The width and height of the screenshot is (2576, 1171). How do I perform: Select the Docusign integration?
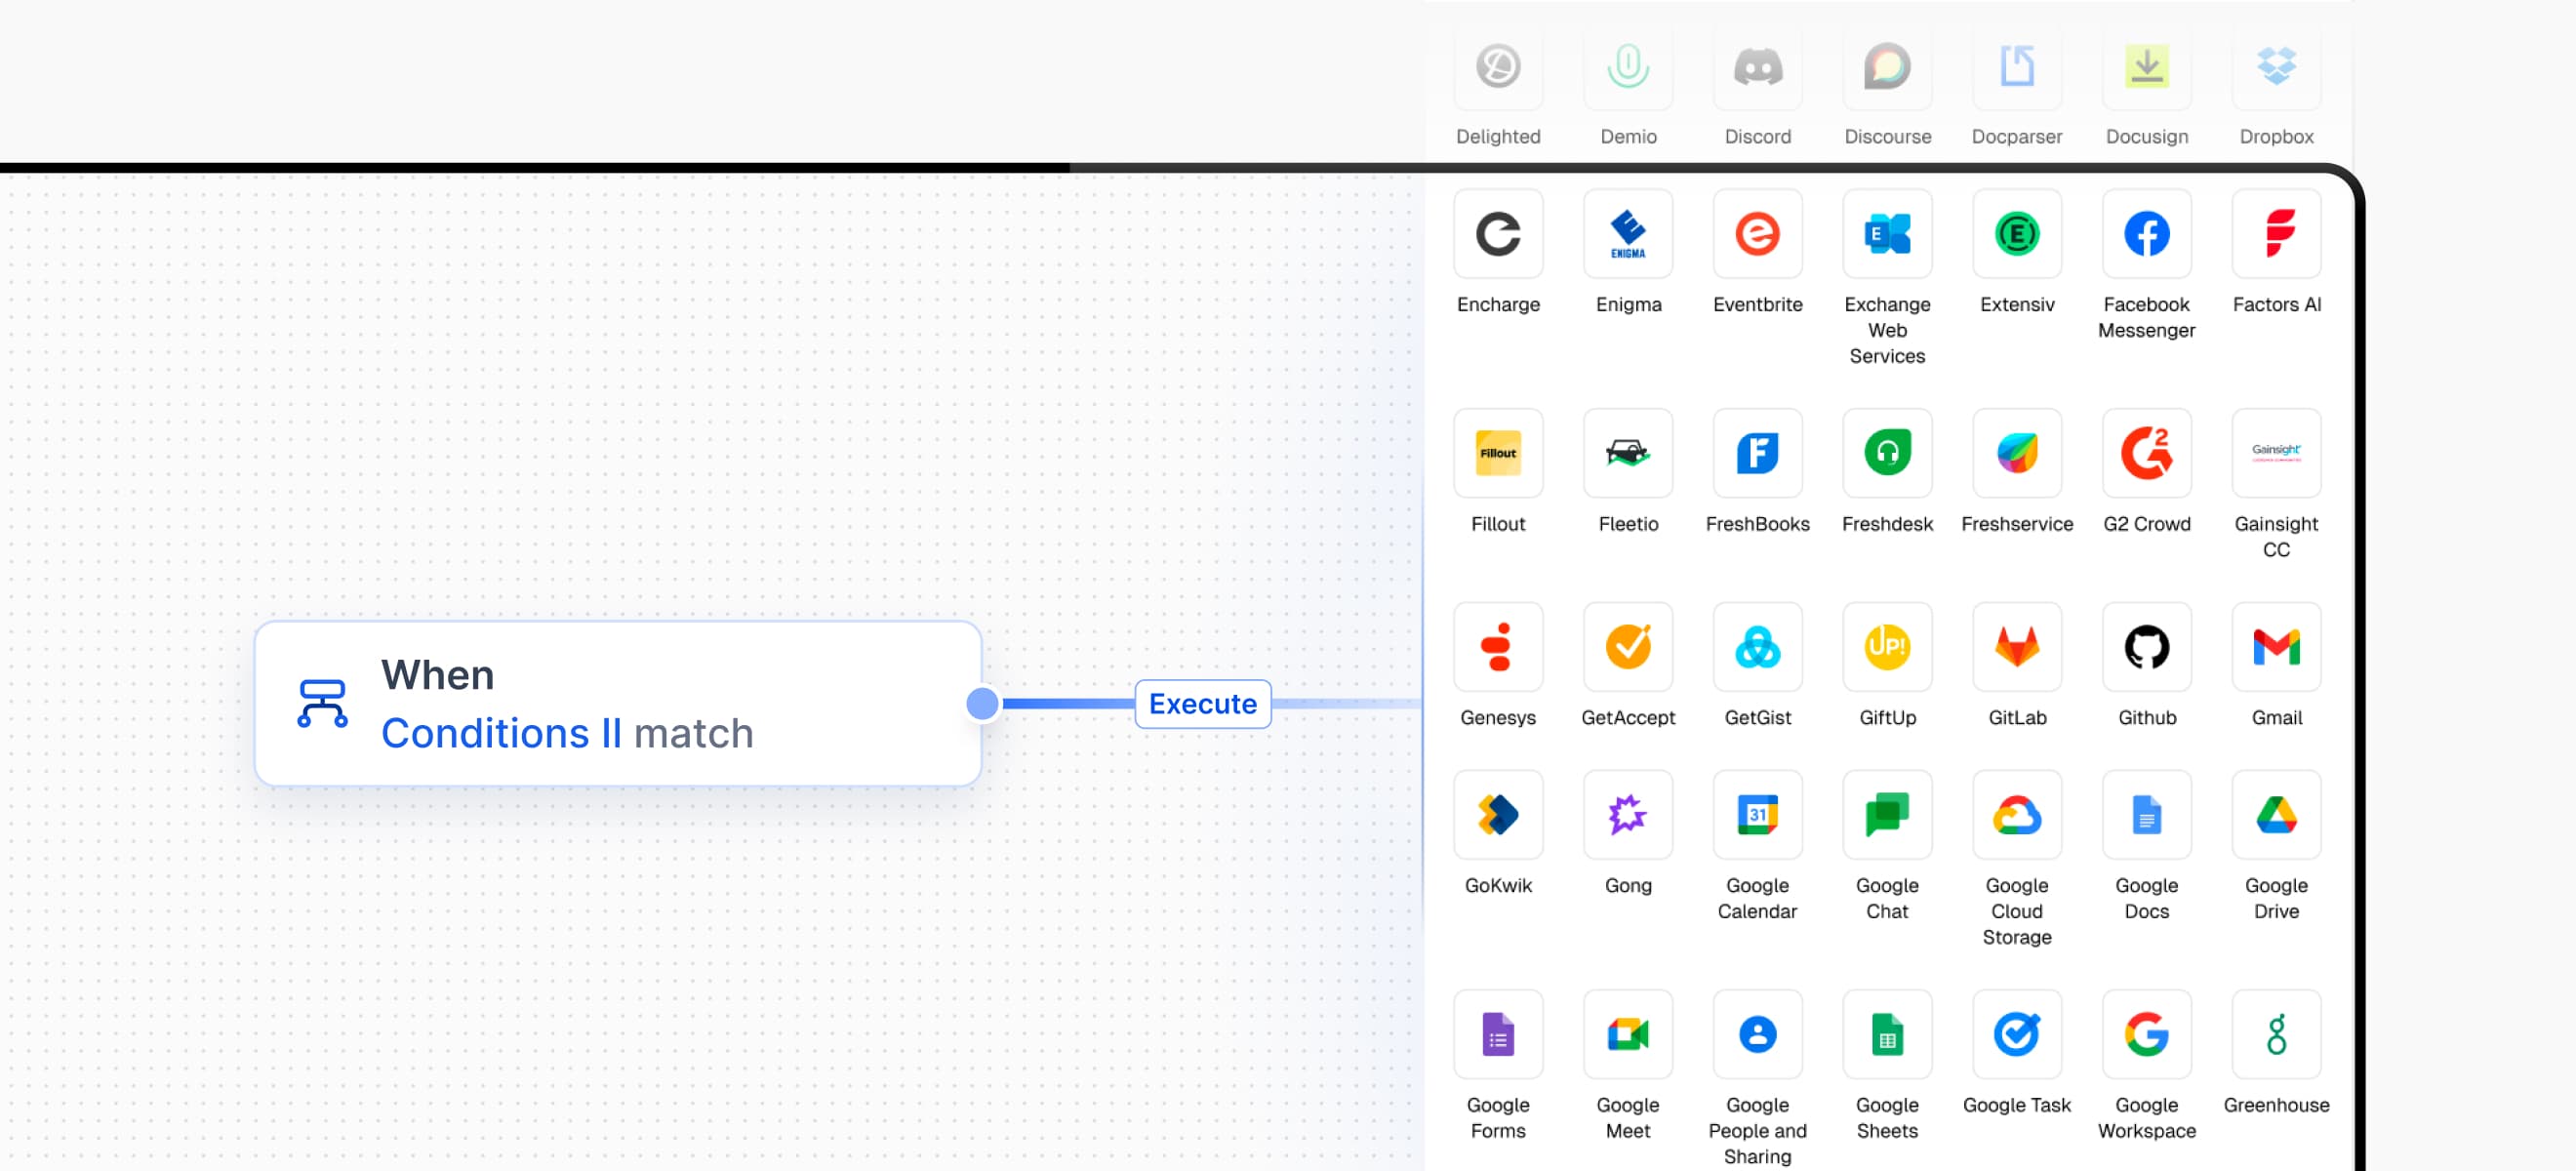click(x=2146, y=66)
